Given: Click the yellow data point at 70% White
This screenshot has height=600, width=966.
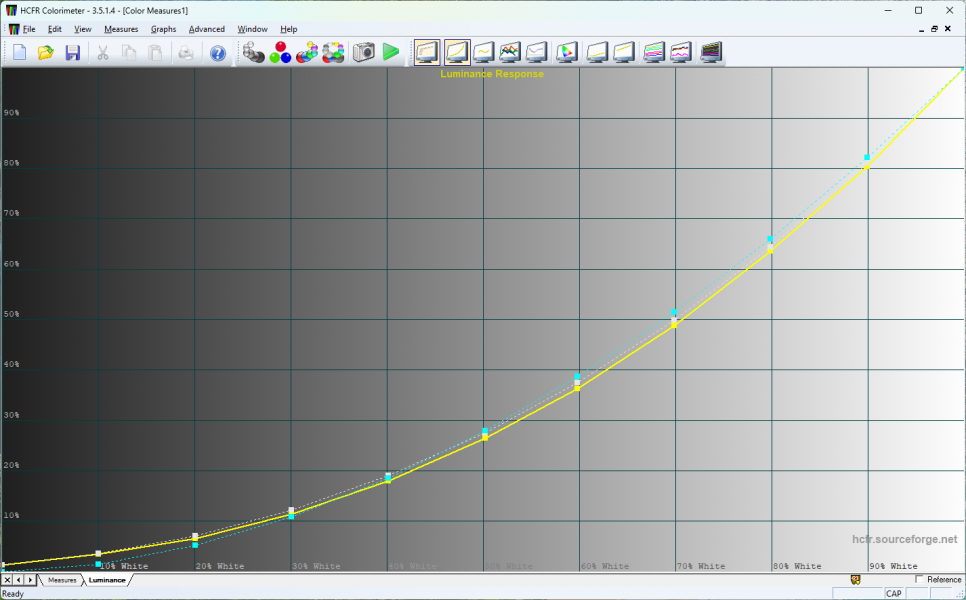Looking at the screenshot, I should [675, 324].
